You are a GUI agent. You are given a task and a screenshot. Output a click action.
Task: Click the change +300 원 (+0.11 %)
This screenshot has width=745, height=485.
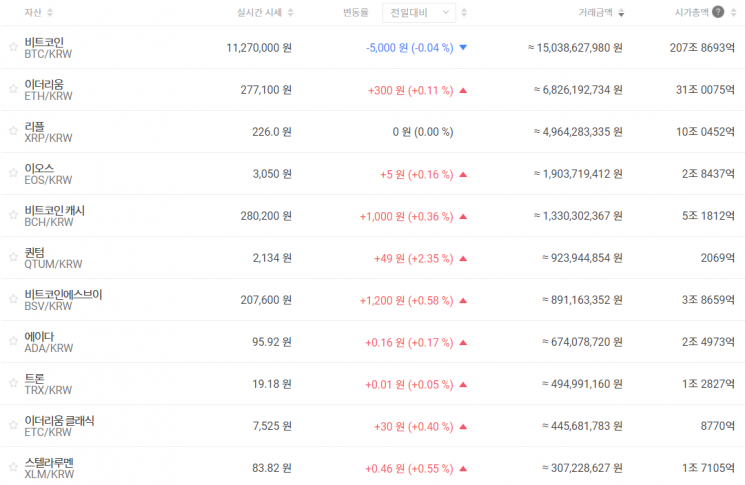pos(411,90)
